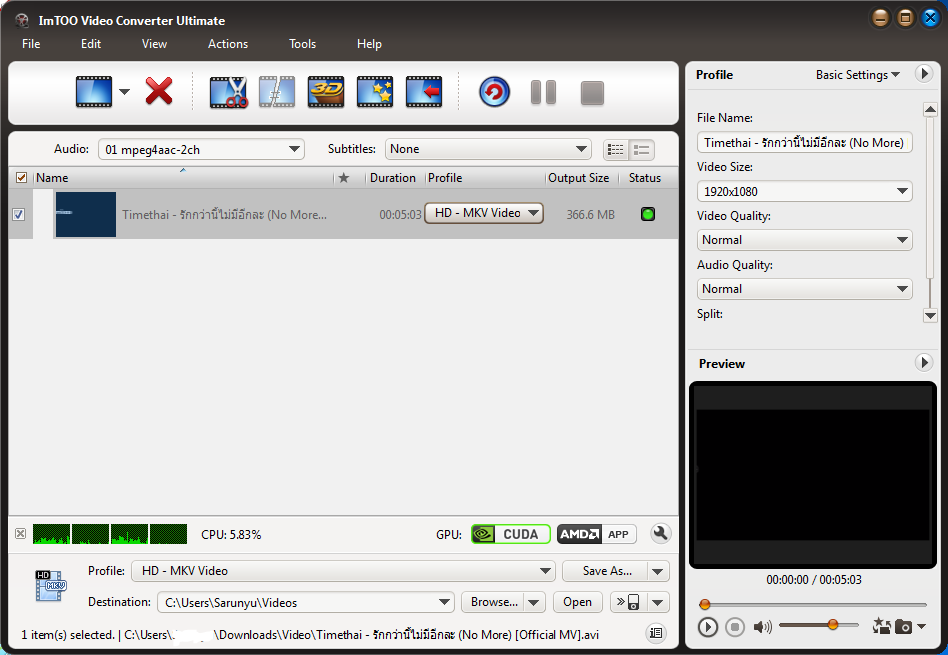The image size is (948, 655).
Task: Click the green status indicator
Action: click(x=648, y=213)
